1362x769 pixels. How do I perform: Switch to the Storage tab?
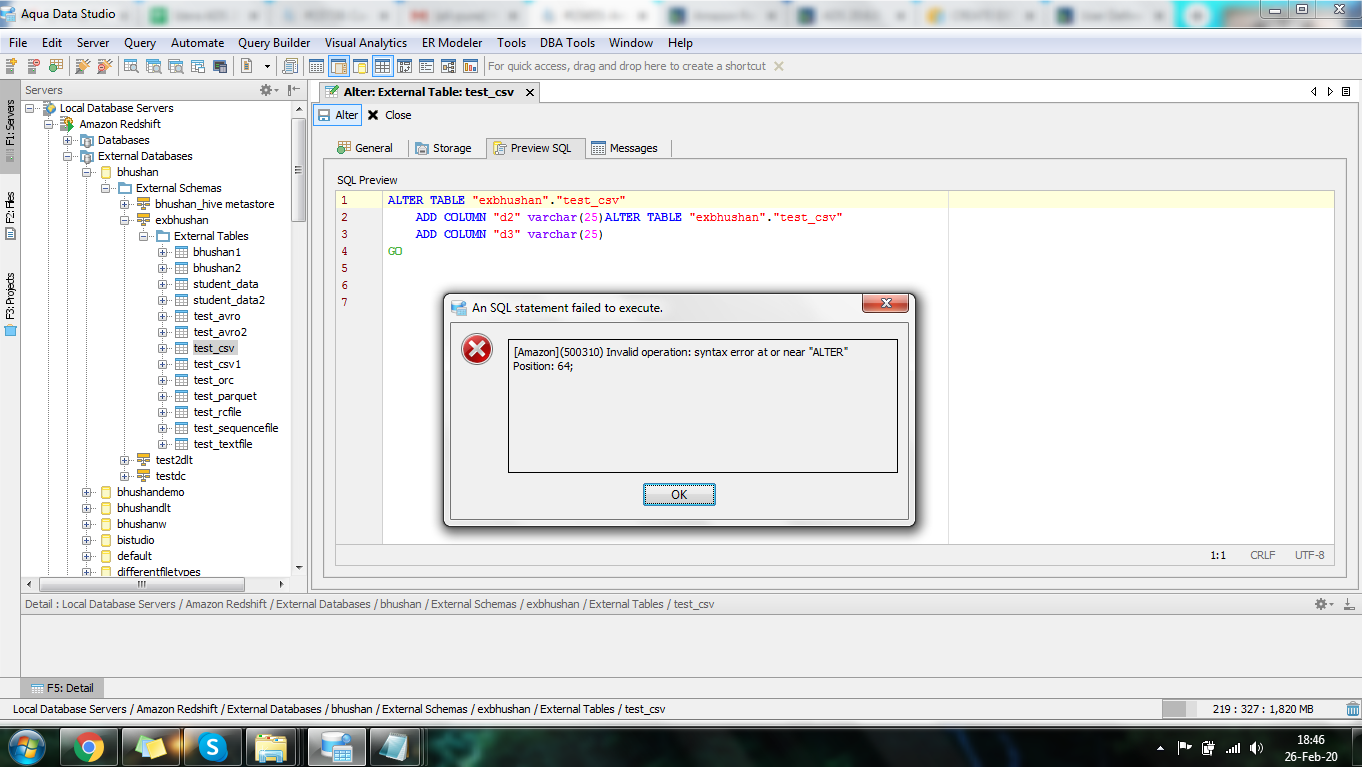443,148
